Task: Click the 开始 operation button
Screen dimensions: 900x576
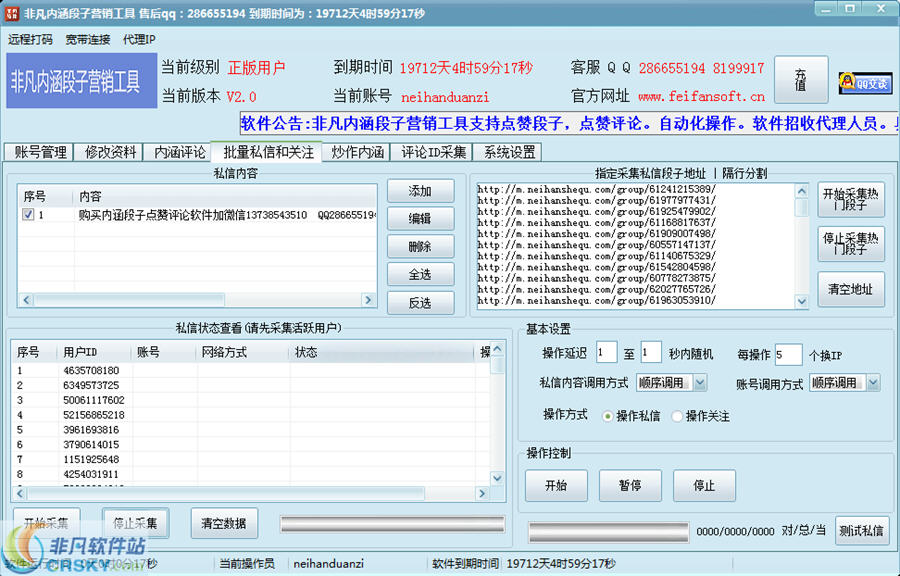Action: [556, 485]
